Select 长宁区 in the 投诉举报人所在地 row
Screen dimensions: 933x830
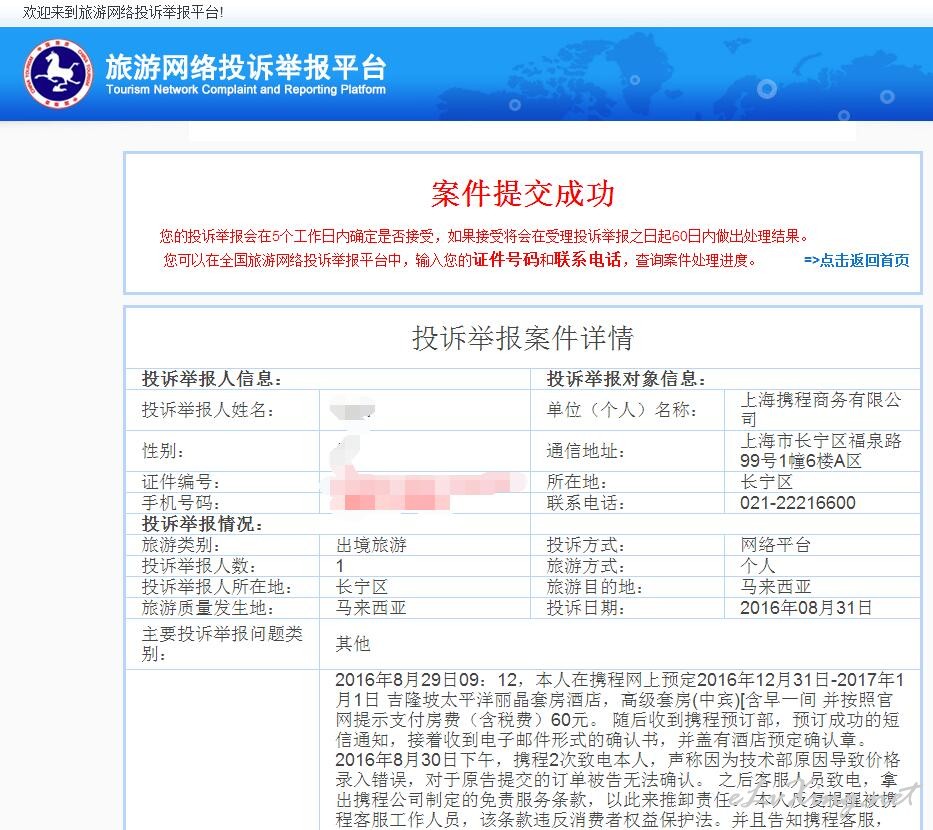[362, 587]
